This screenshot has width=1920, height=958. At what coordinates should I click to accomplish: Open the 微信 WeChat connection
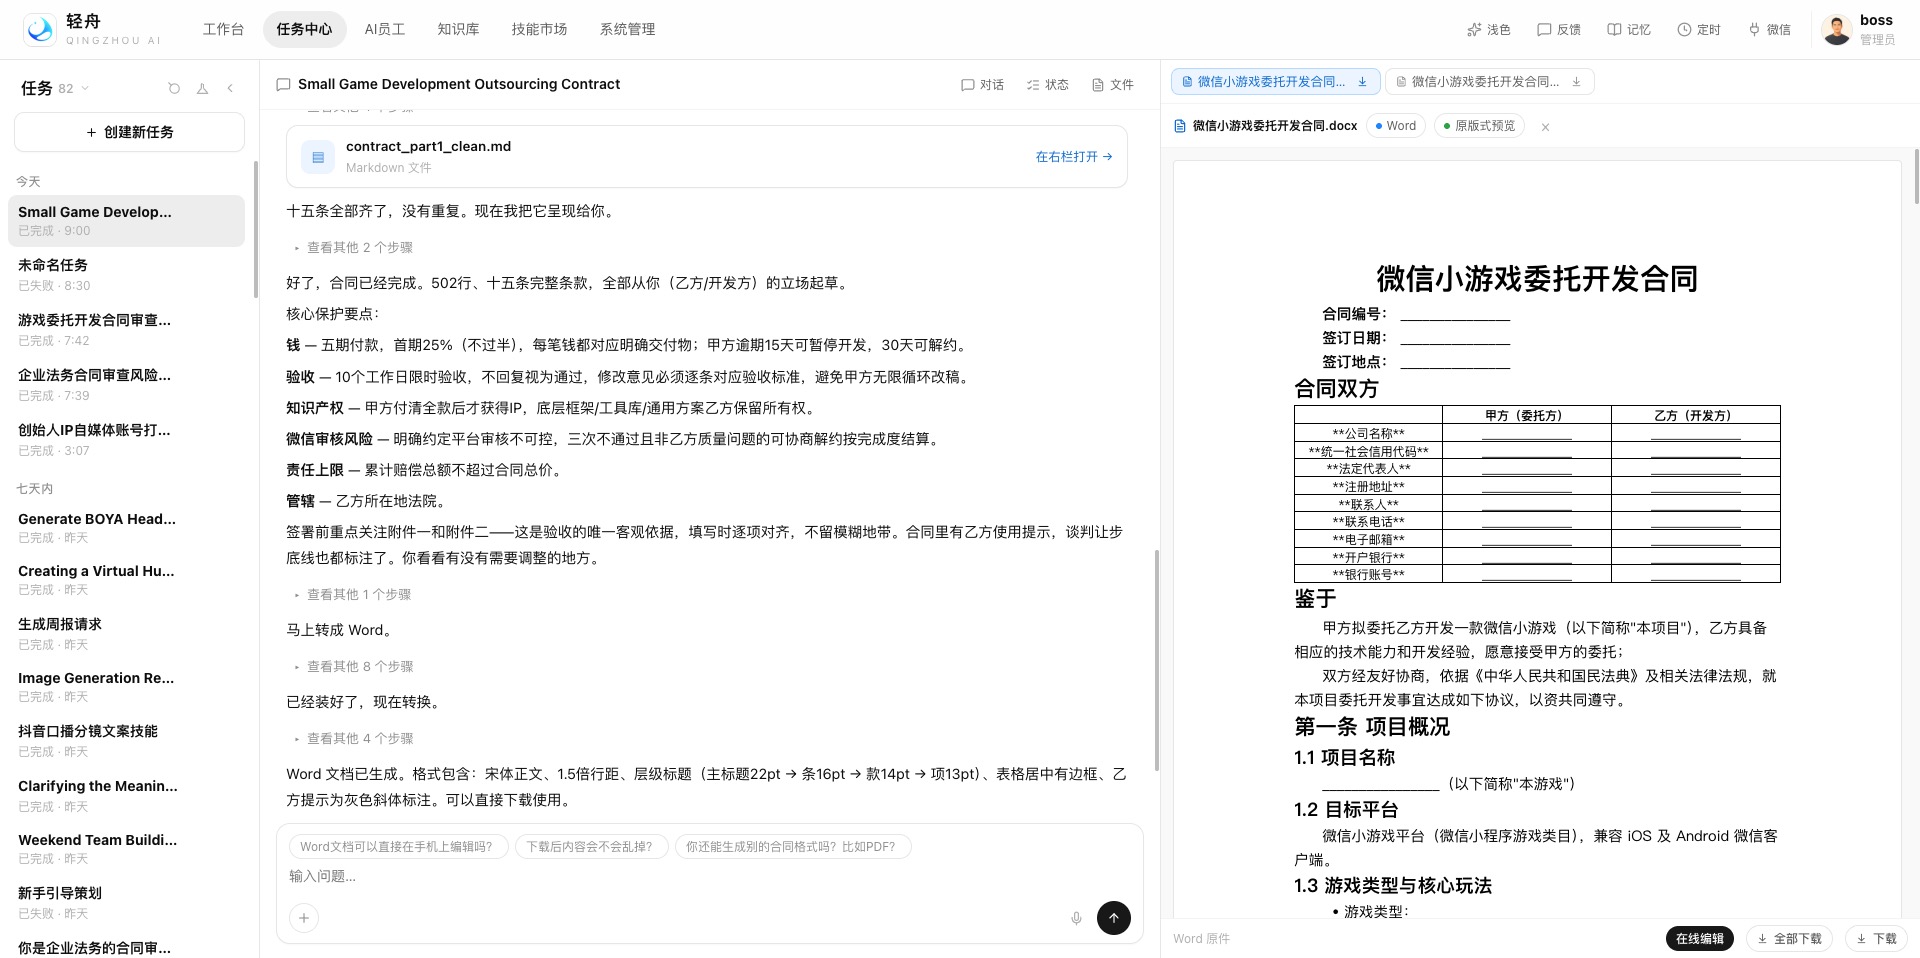pyautogui.click(x=1769, y=30)
